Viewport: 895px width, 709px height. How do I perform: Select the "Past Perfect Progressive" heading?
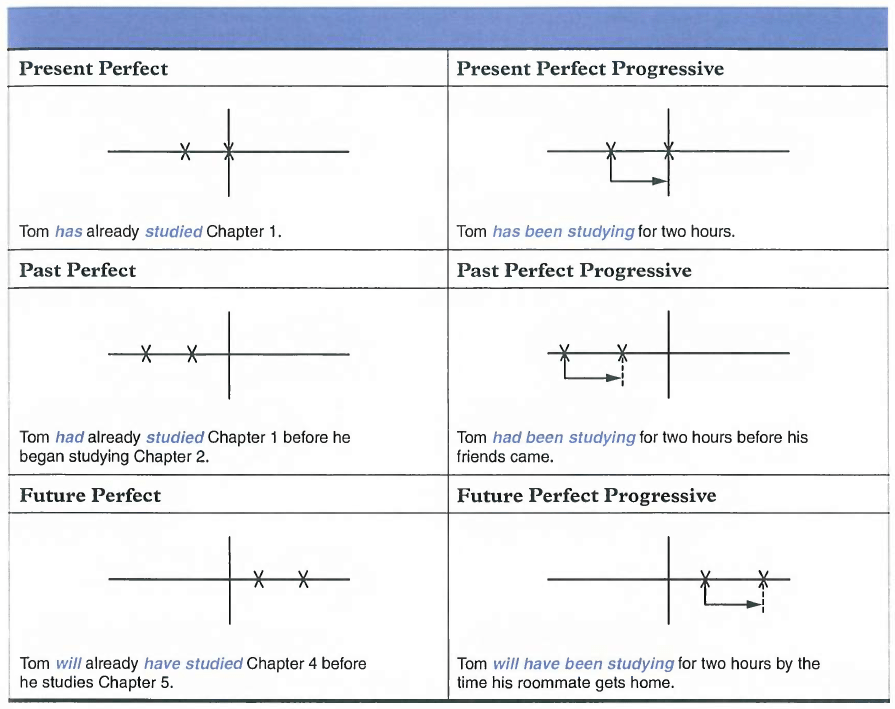tap(574, 271)
